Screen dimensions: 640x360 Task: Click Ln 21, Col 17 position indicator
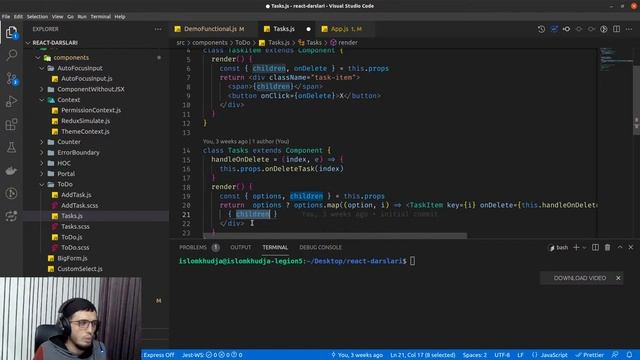click(422, 355)
